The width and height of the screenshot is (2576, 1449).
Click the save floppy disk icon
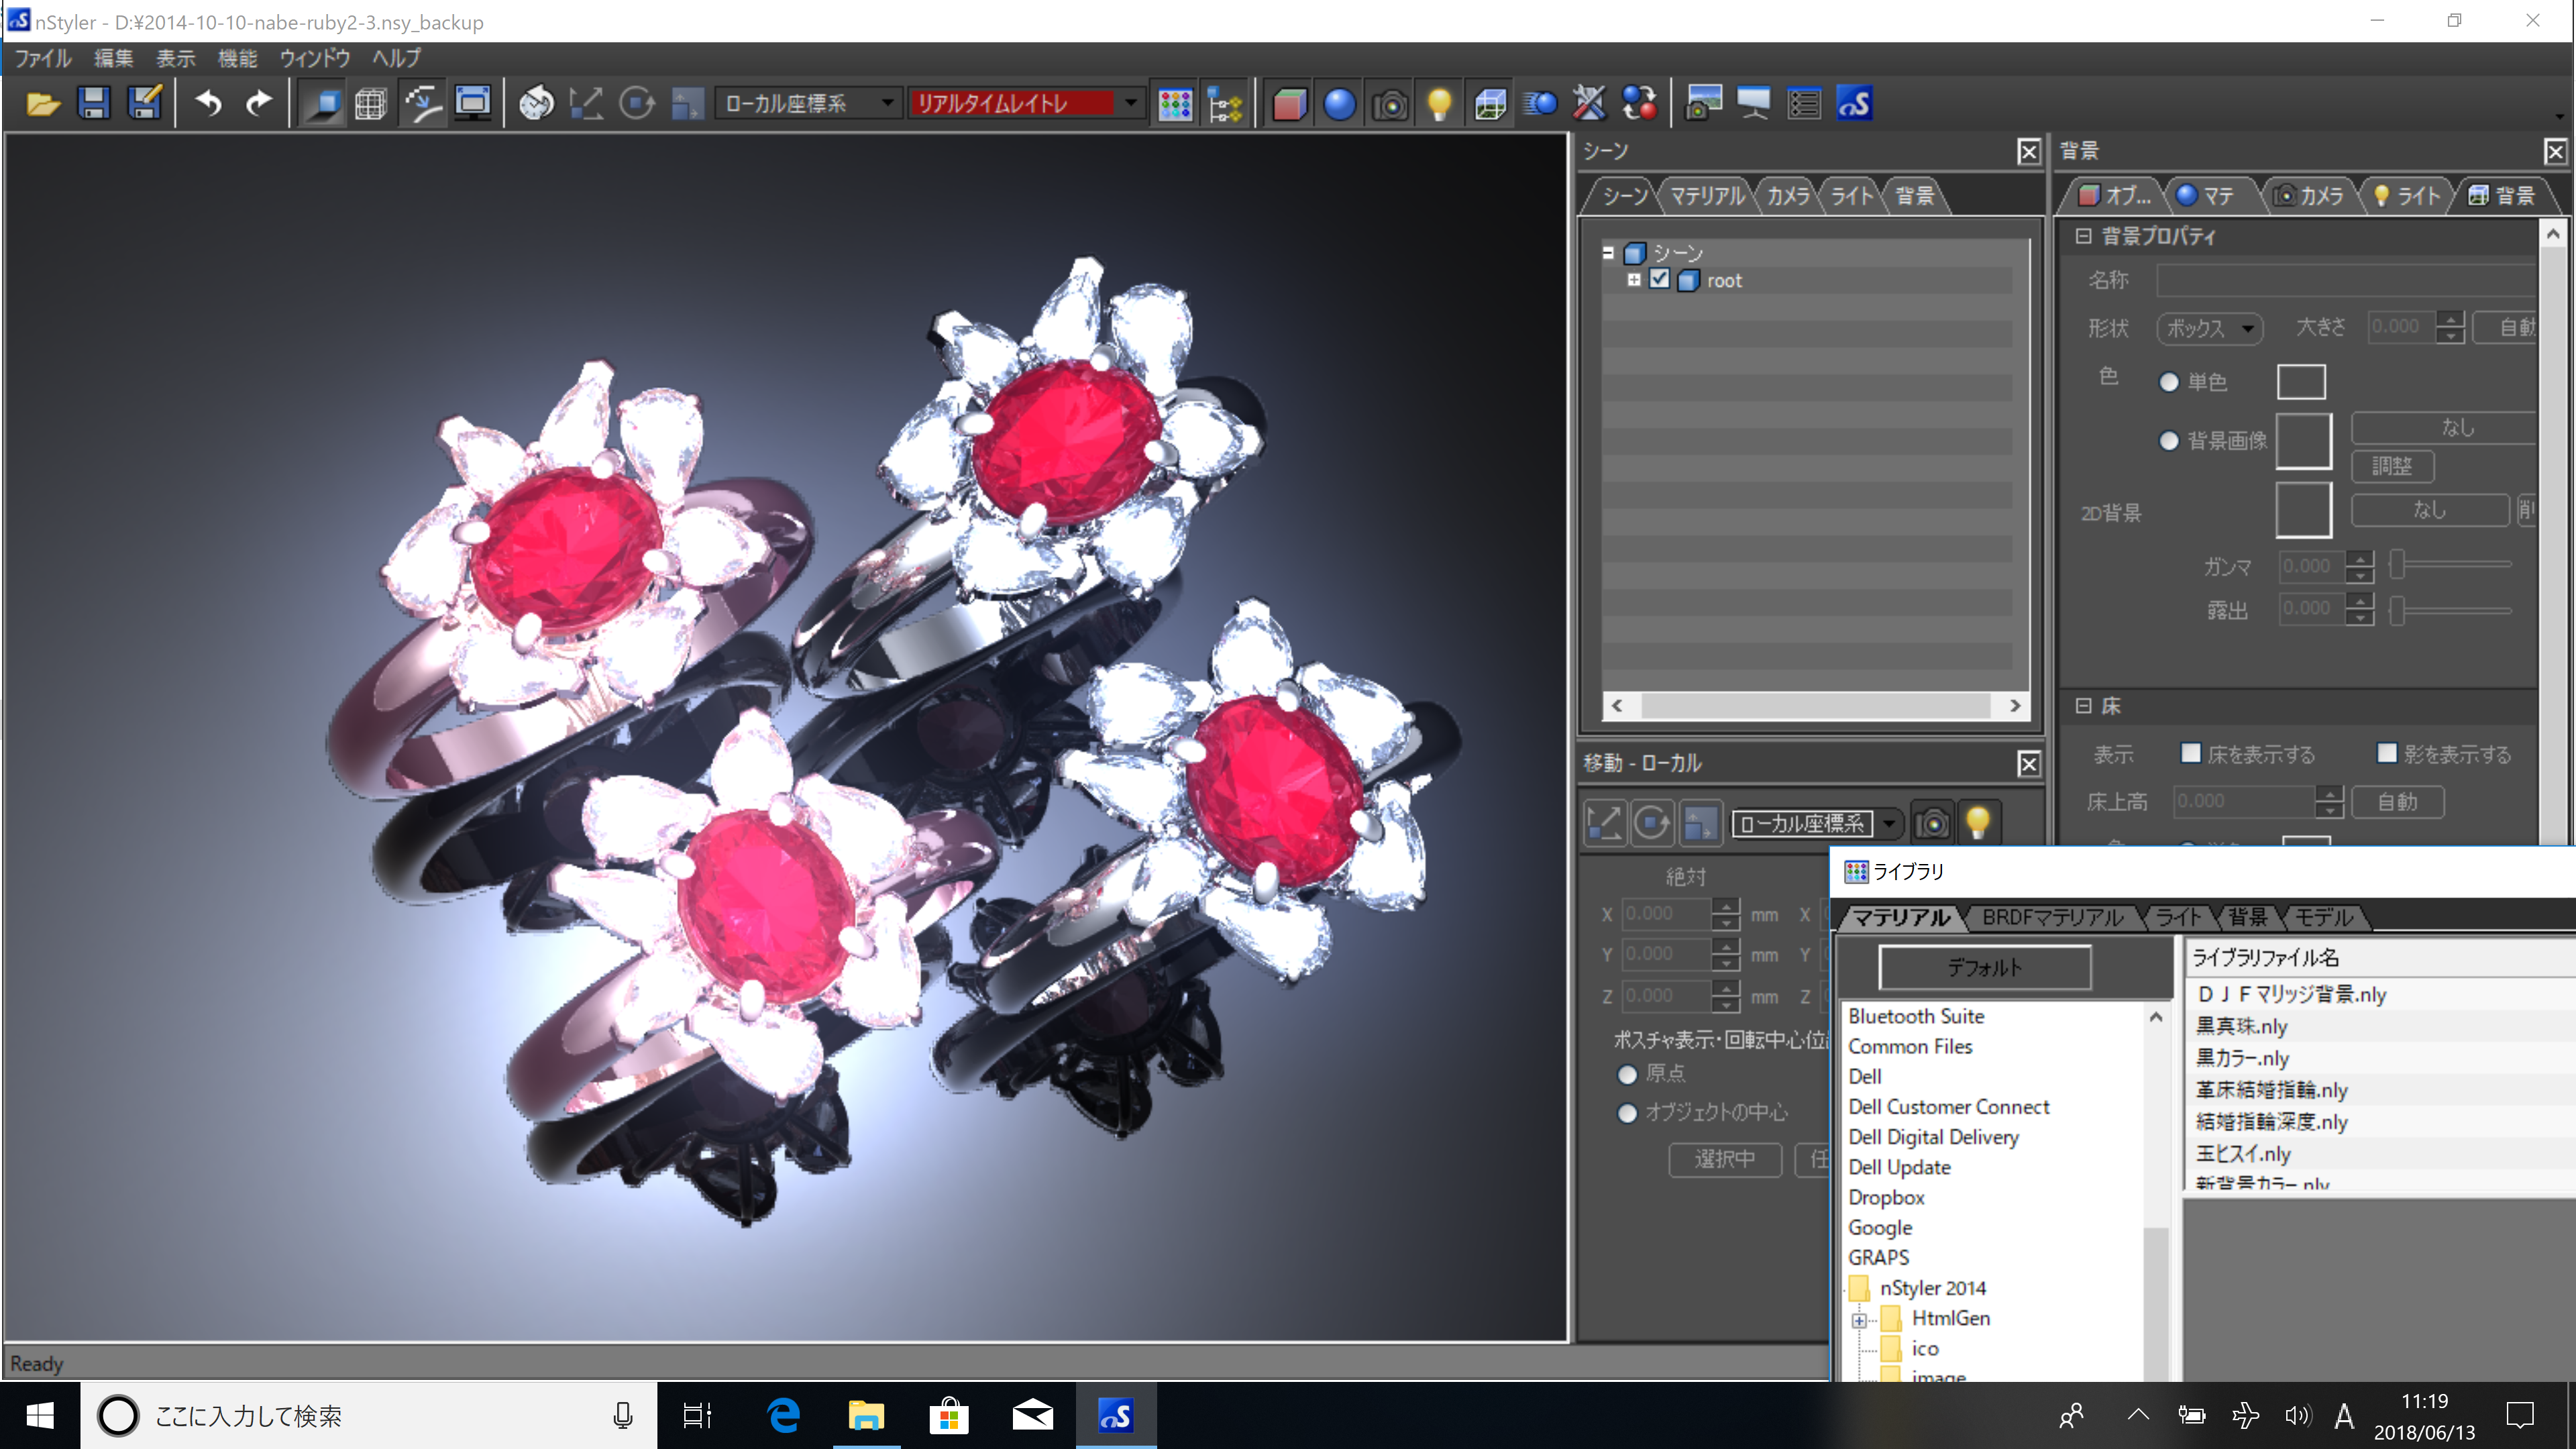pyautogui.click(x=93, y=104)
